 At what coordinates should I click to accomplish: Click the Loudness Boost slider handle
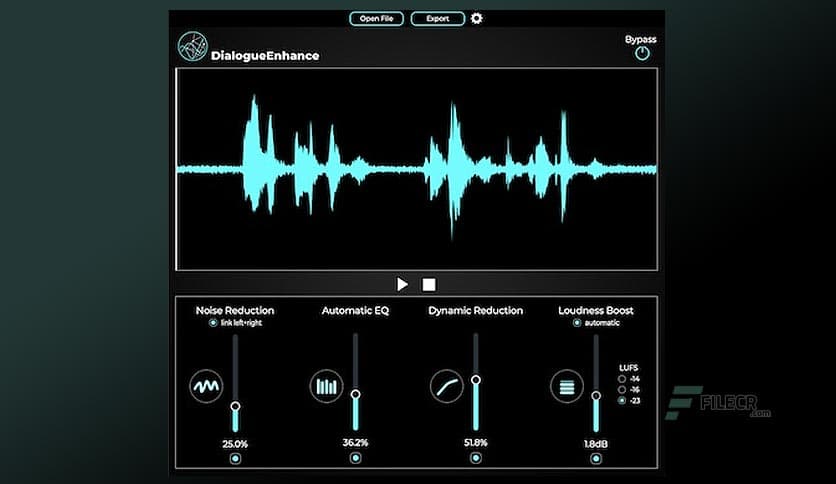596,396
